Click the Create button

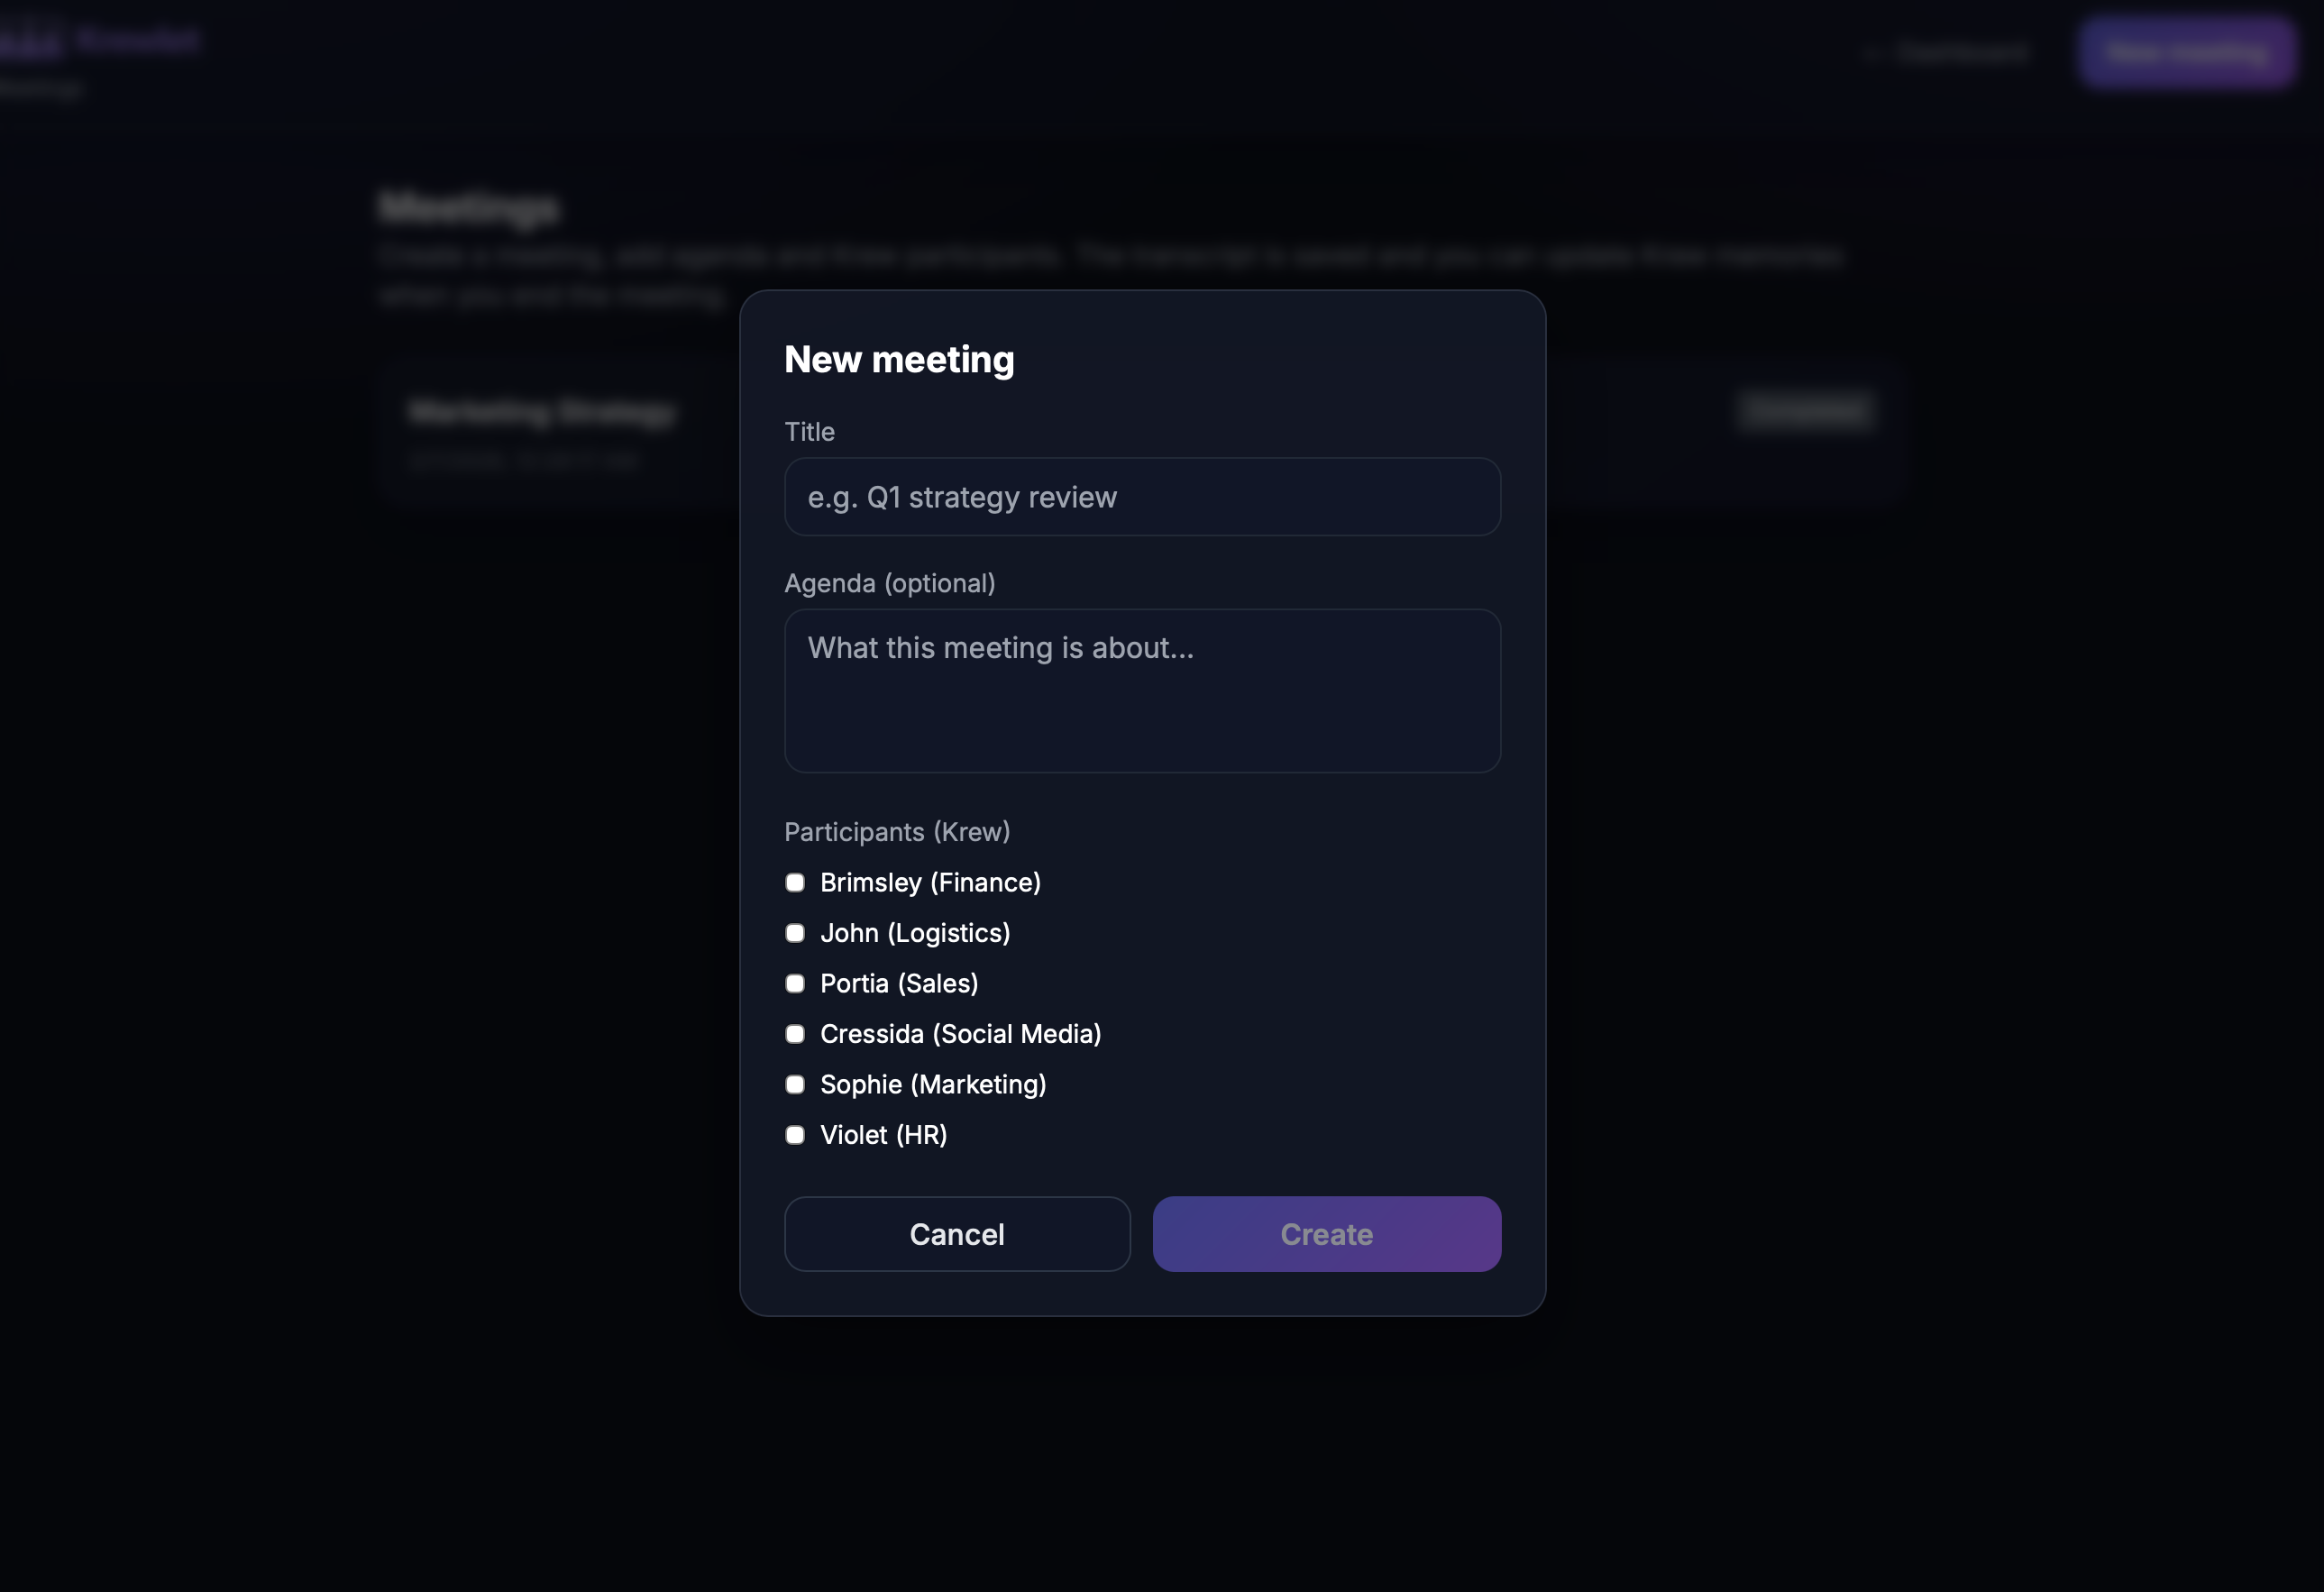coord(1327,1234)
